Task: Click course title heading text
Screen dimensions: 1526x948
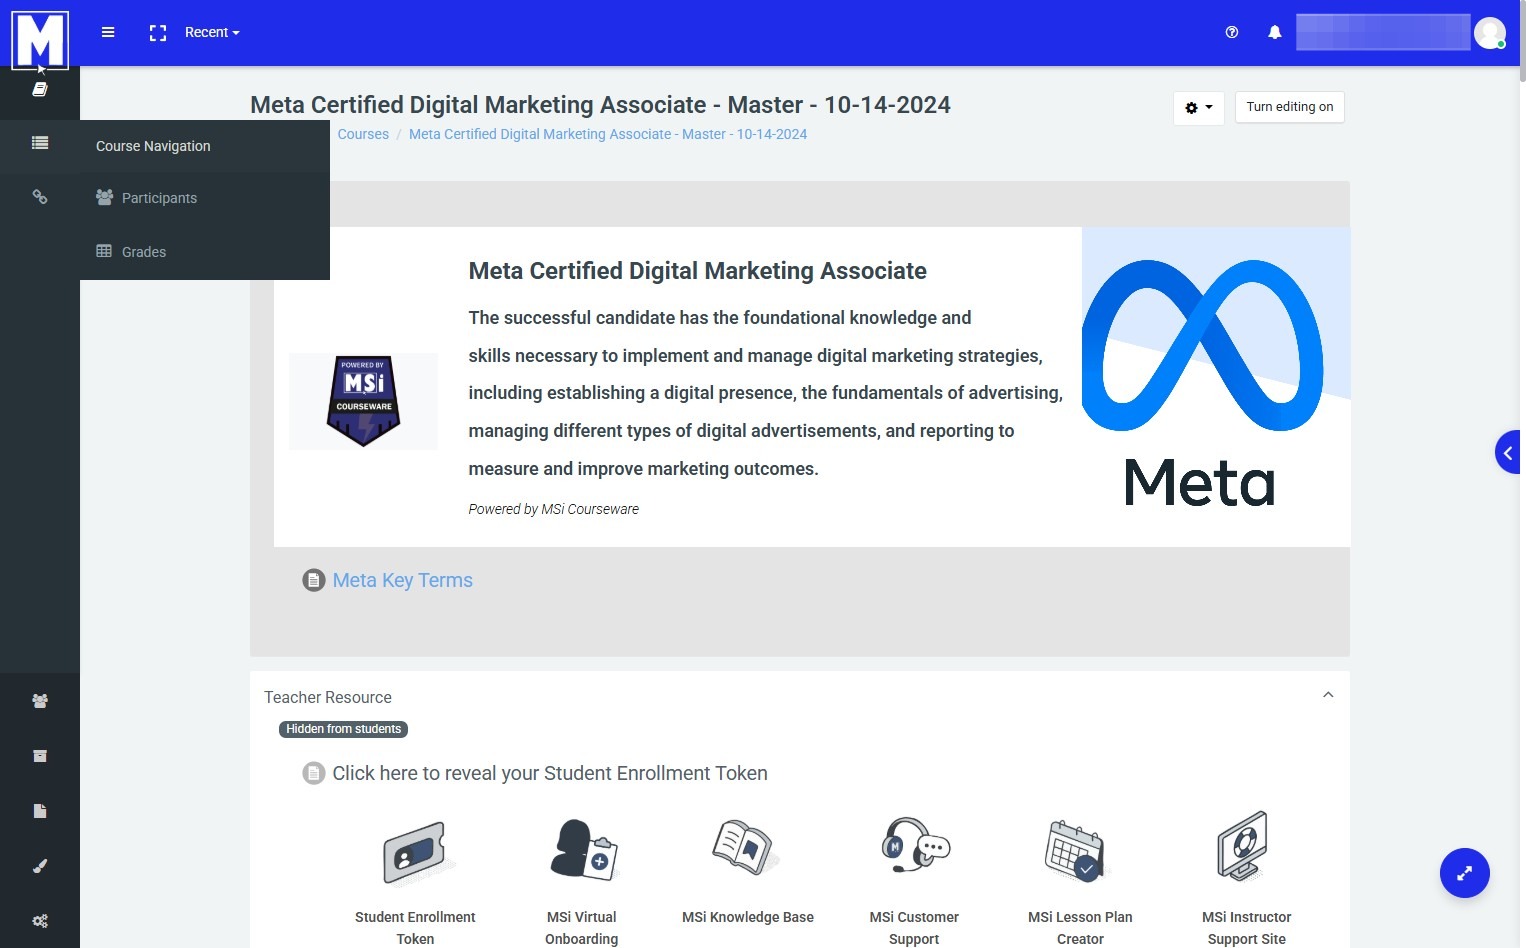Action: pos(600,105)
